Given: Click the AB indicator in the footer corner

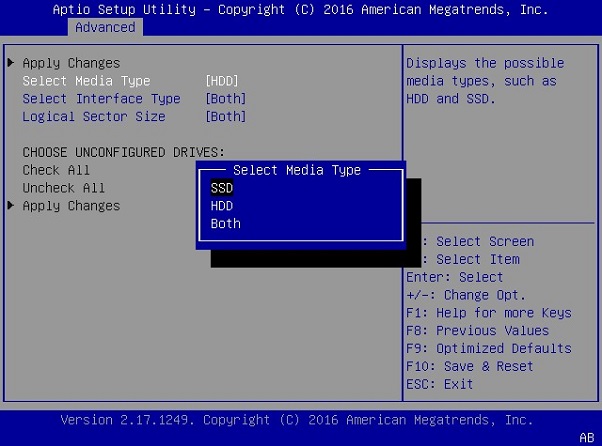Looking at the screenshot, I should point(586,437).
